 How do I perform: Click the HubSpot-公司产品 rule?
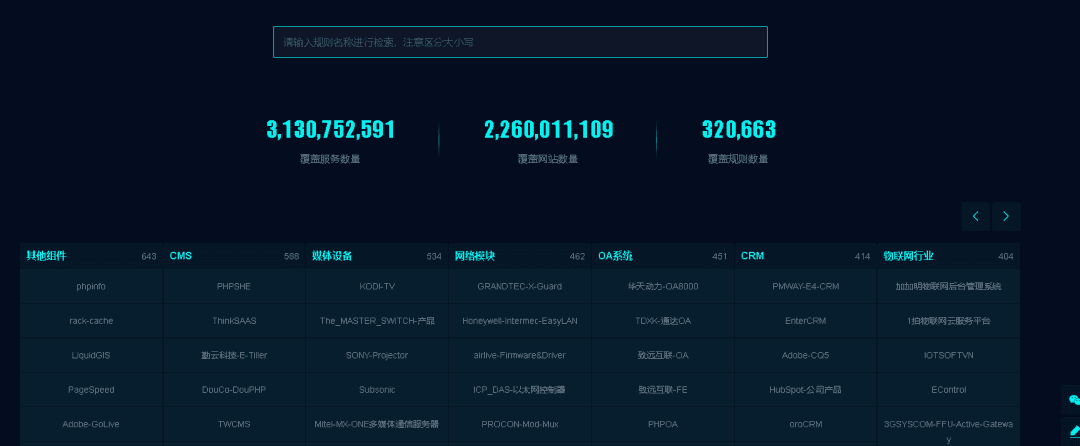coord(805,390)
